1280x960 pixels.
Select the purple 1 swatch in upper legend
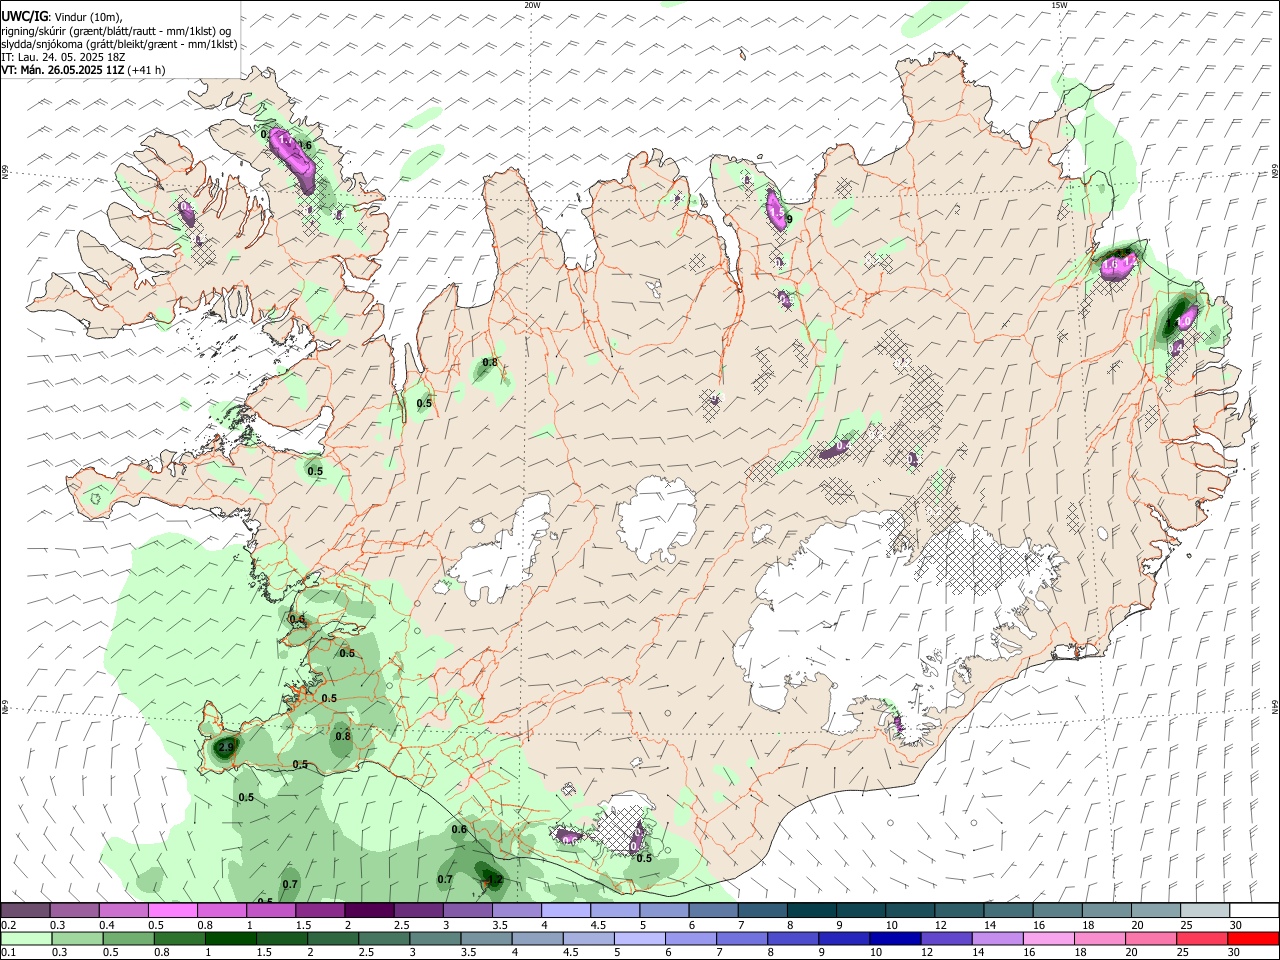270,911
